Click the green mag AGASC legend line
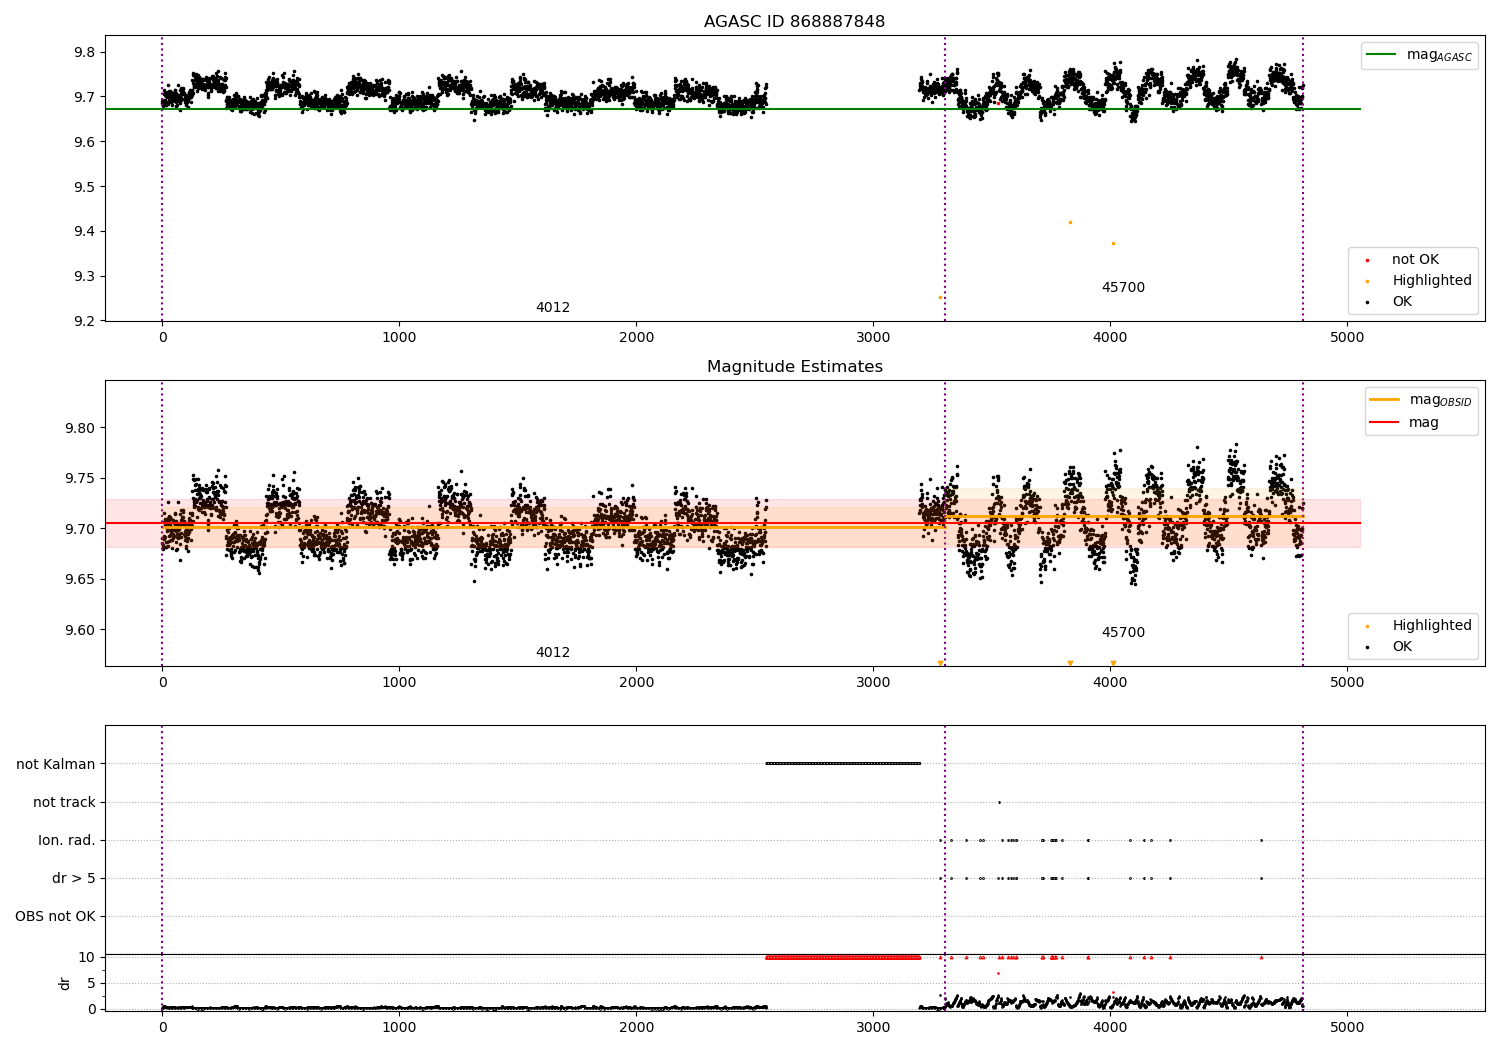 [1381, 55]
